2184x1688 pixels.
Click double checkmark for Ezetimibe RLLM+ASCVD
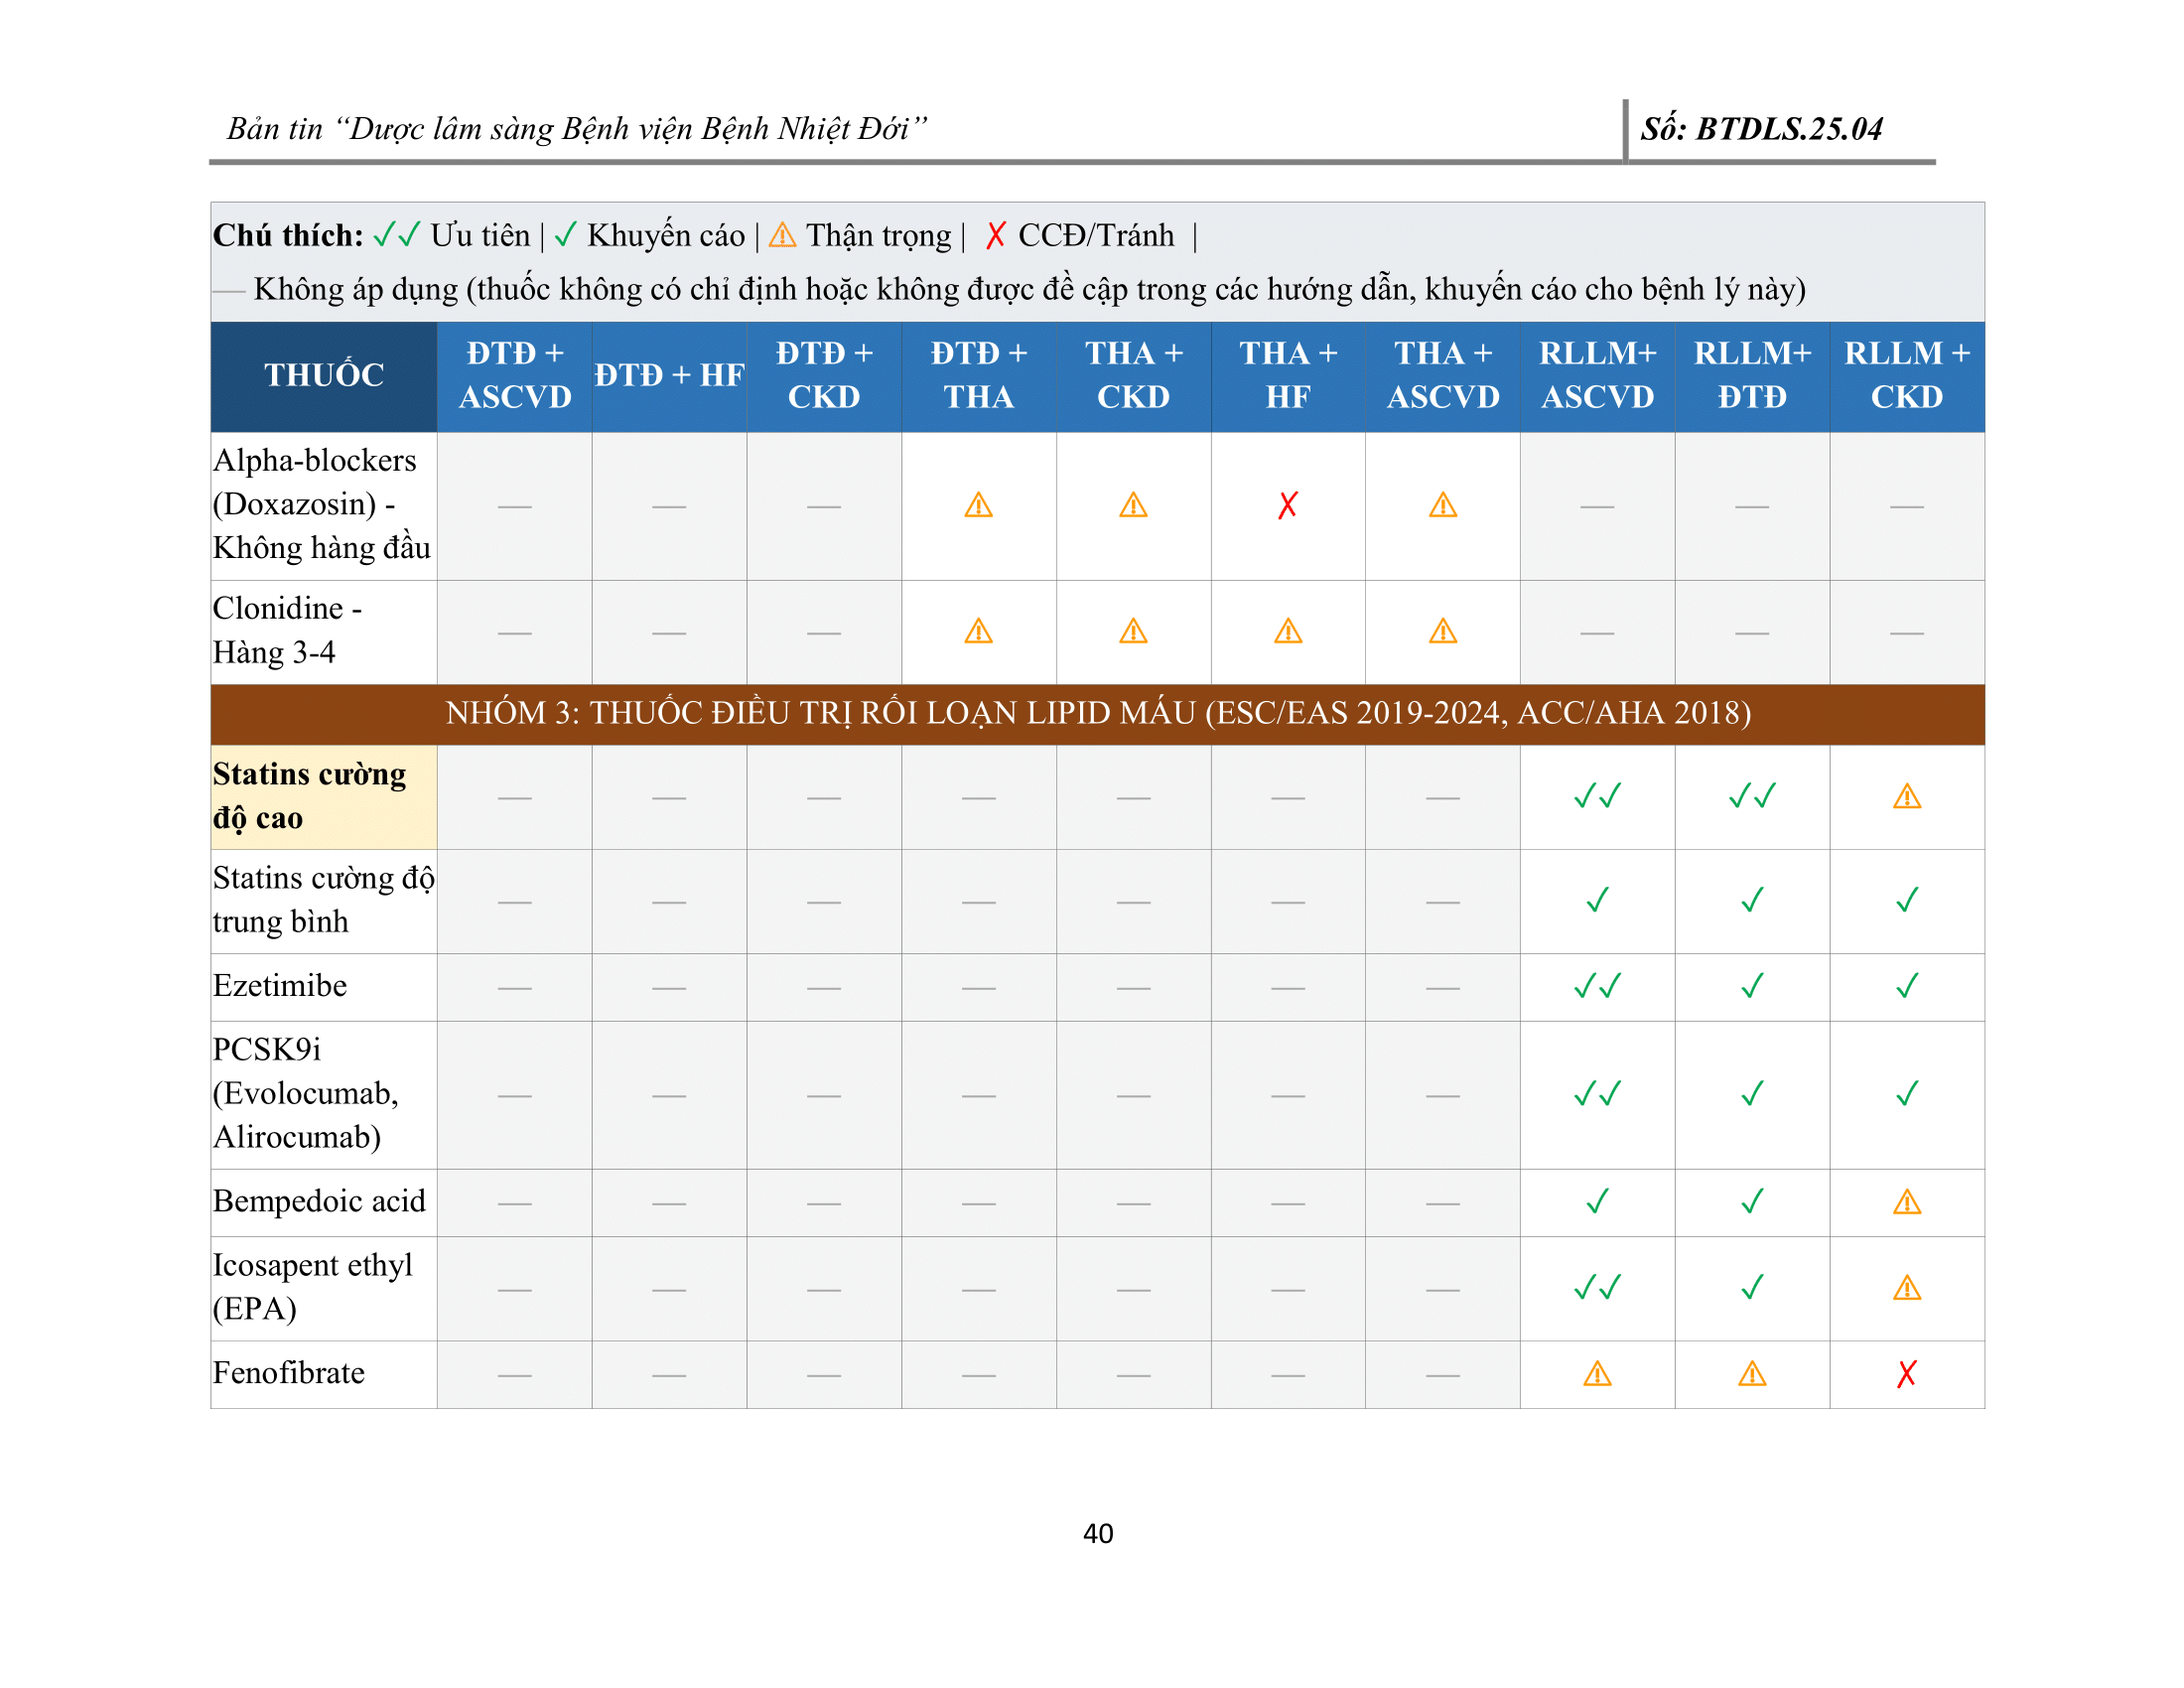tap(1597, 987)
